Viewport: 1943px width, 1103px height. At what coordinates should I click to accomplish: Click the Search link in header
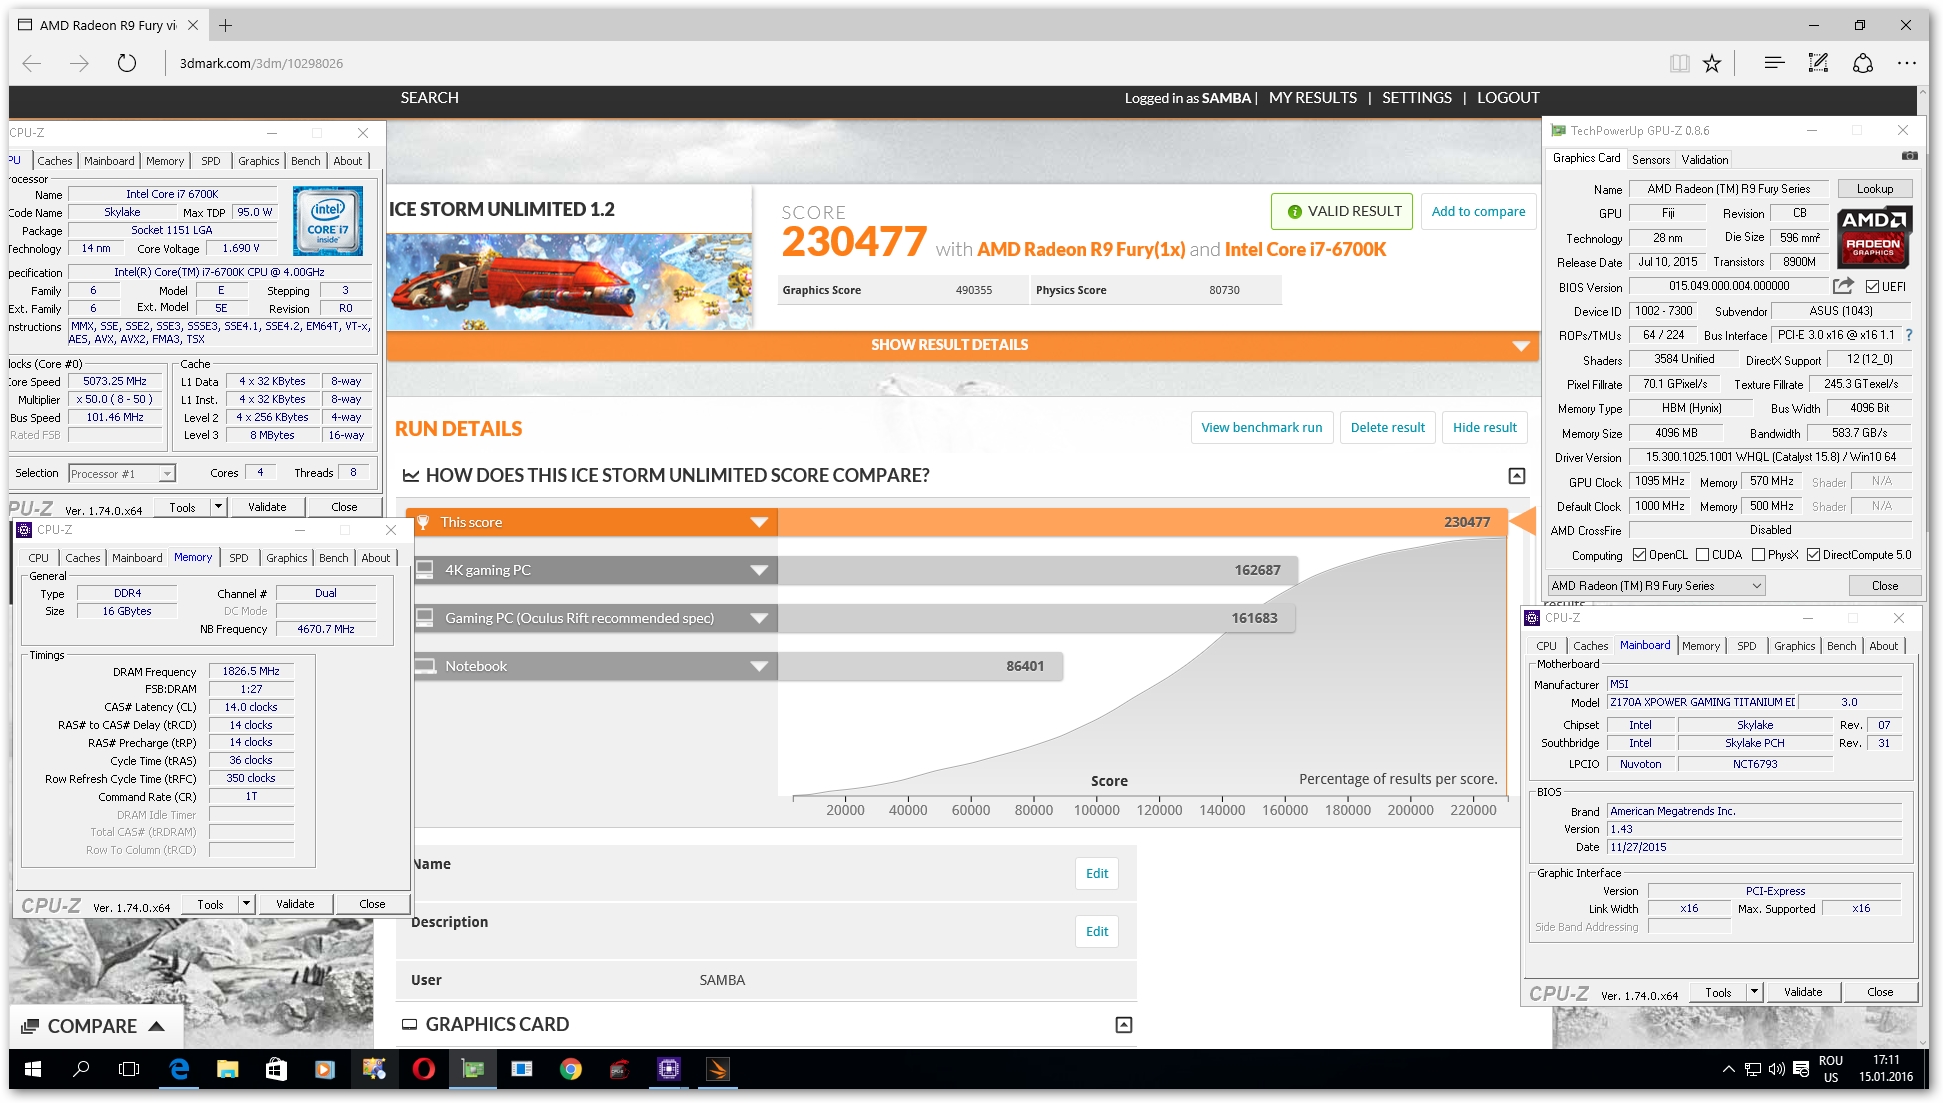(x=430, y=98)
